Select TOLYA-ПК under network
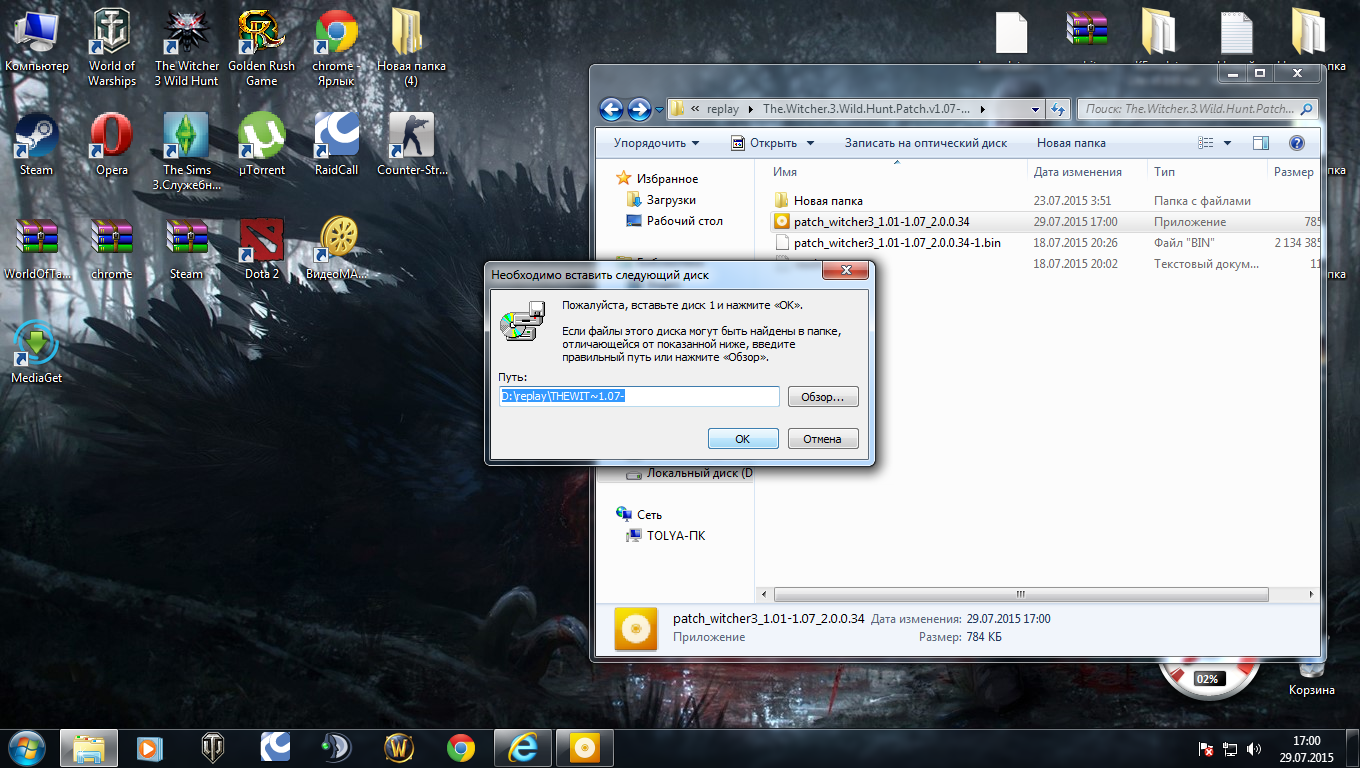The width and height of the screenshot is (1360, 768). (x=666, y=536)
